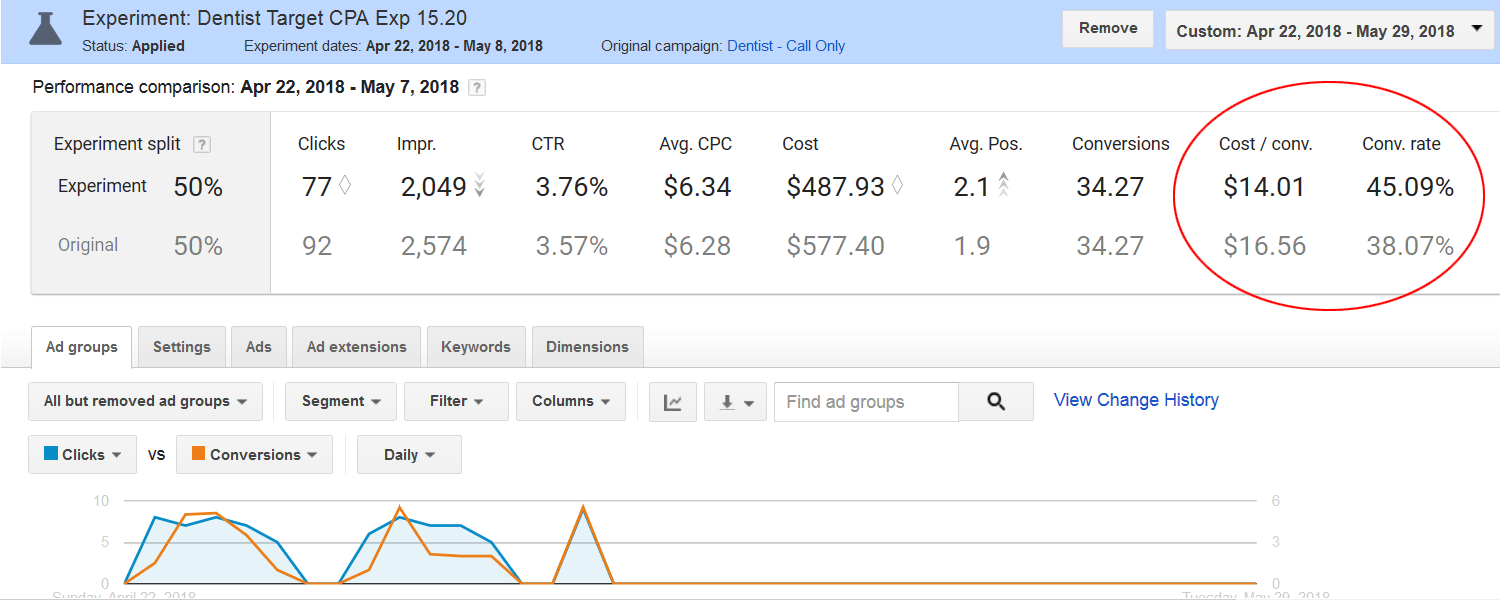
Task: Toggle the line chart view icon
Action: [x=673, y=402]
